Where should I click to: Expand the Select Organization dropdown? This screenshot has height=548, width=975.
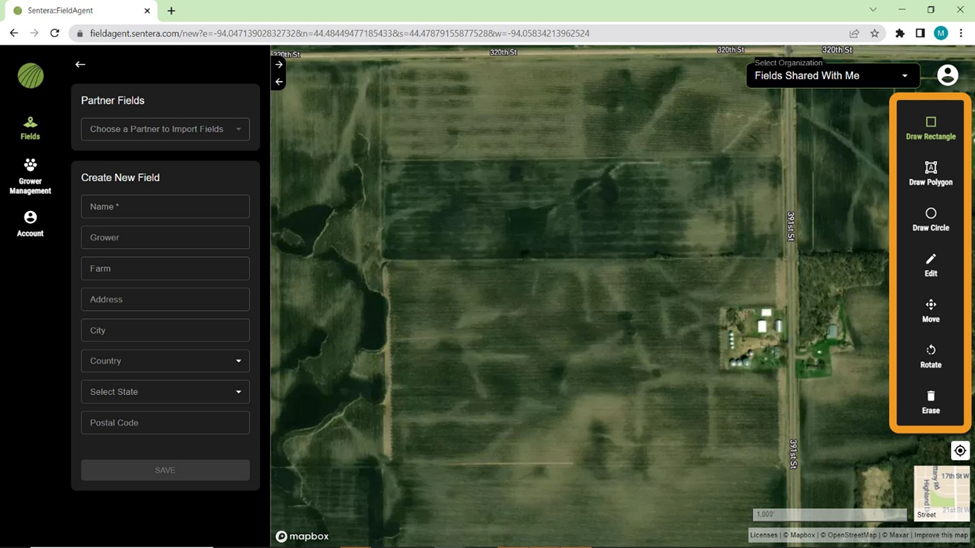tap(832, 76)
